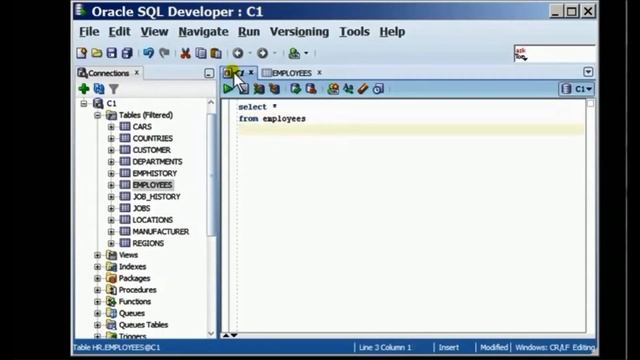Click the Connections tree vertical scrollbar
This screenshot has width=640, height=360.
click(211, 176)
